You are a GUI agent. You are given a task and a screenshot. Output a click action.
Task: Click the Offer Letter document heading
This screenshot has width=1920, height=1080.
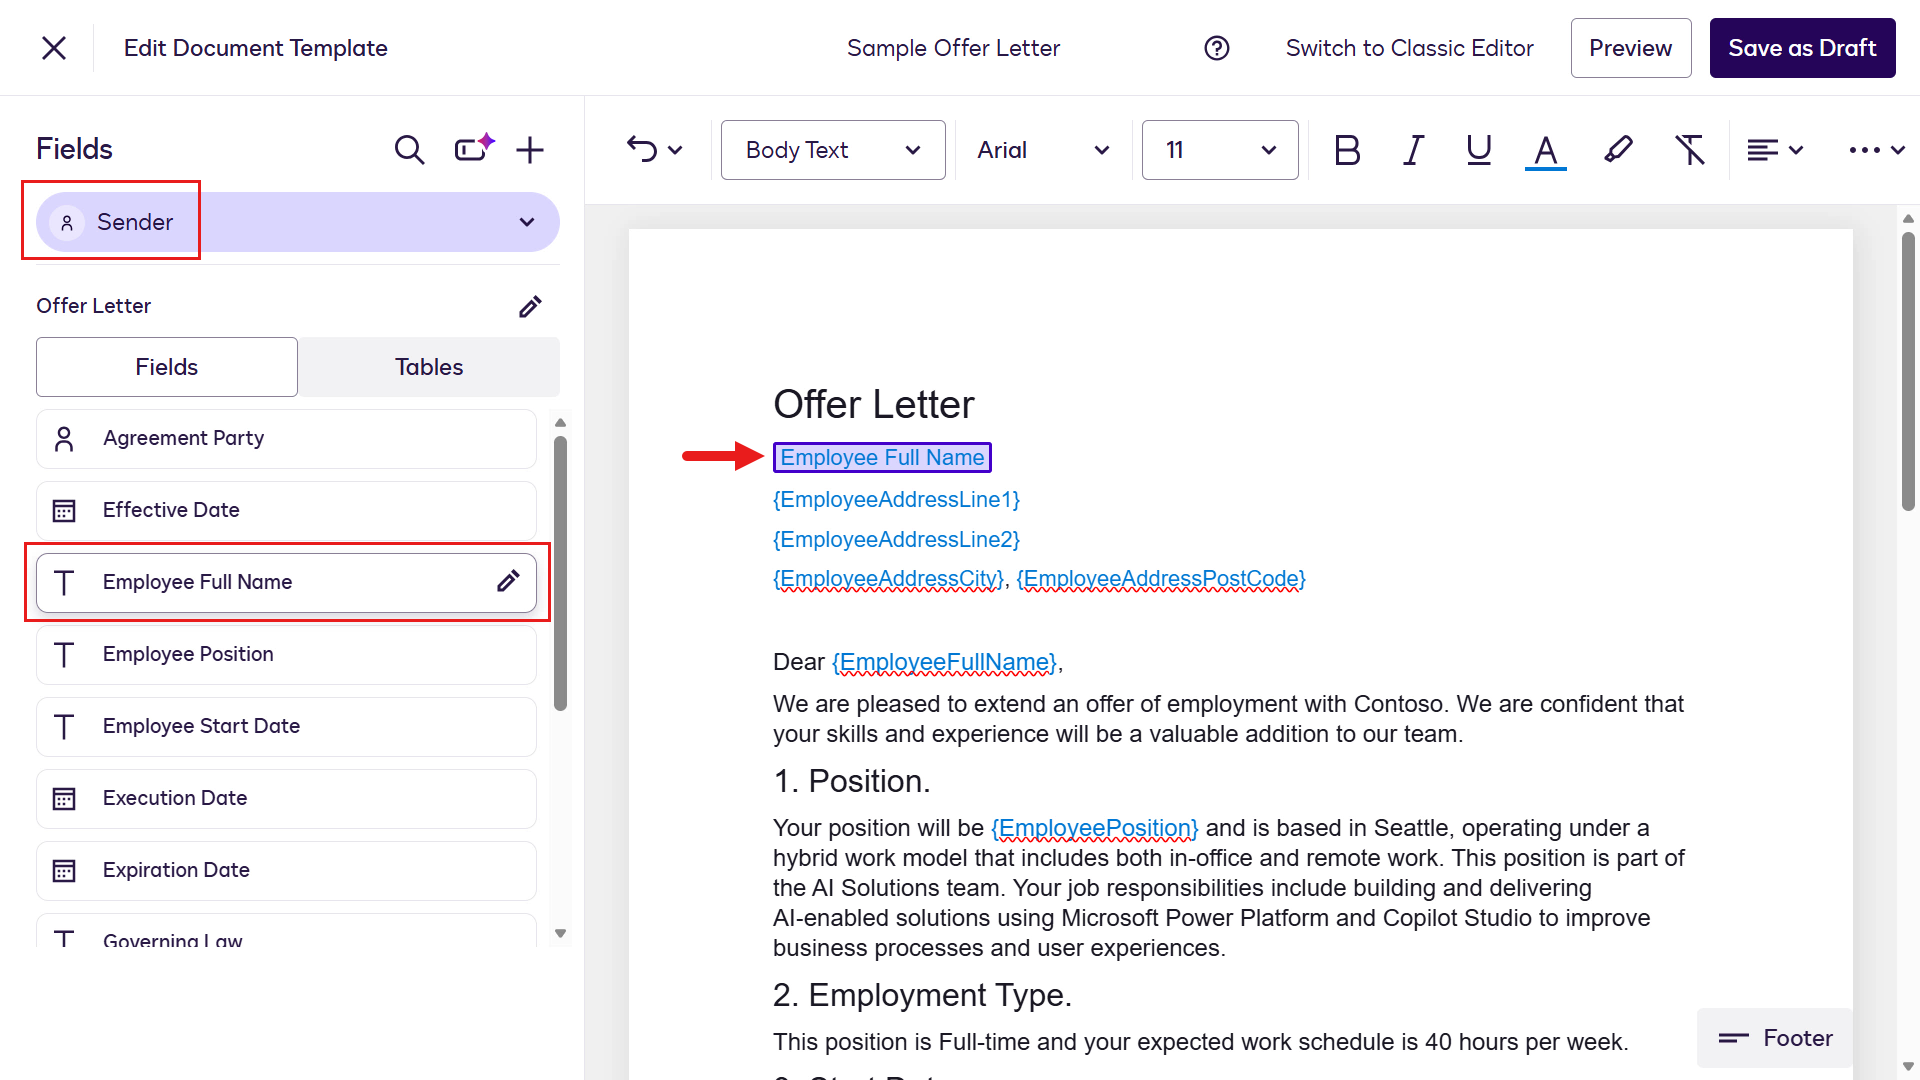pos(873,404)
